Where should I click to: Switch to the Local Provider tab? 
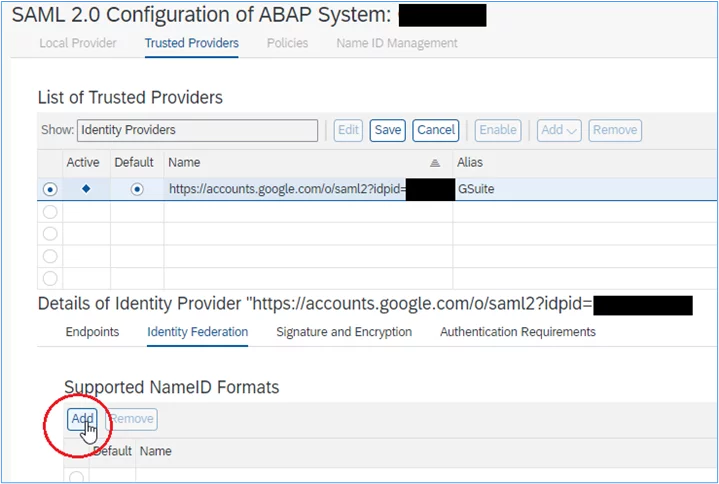[x=77, y=43]
